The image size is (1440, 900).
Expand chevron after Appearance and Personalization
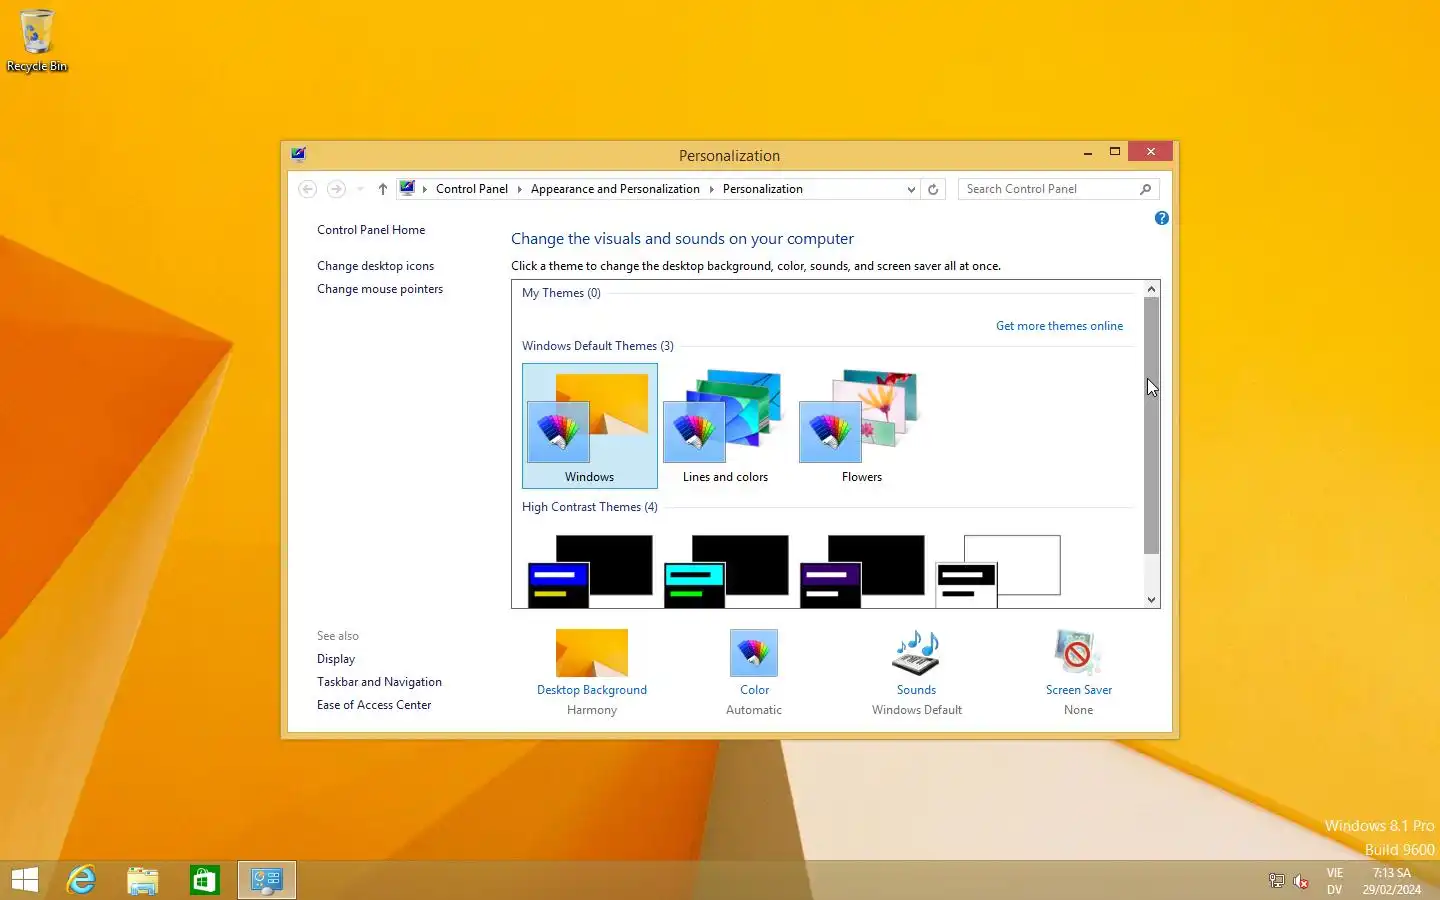tap(712, 189)
